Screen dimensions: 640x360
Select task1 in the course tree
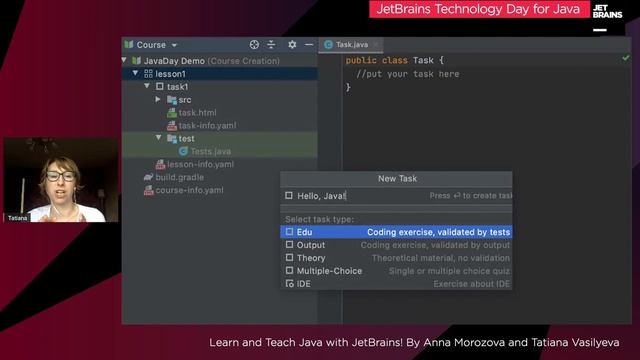tap(177, 87)
